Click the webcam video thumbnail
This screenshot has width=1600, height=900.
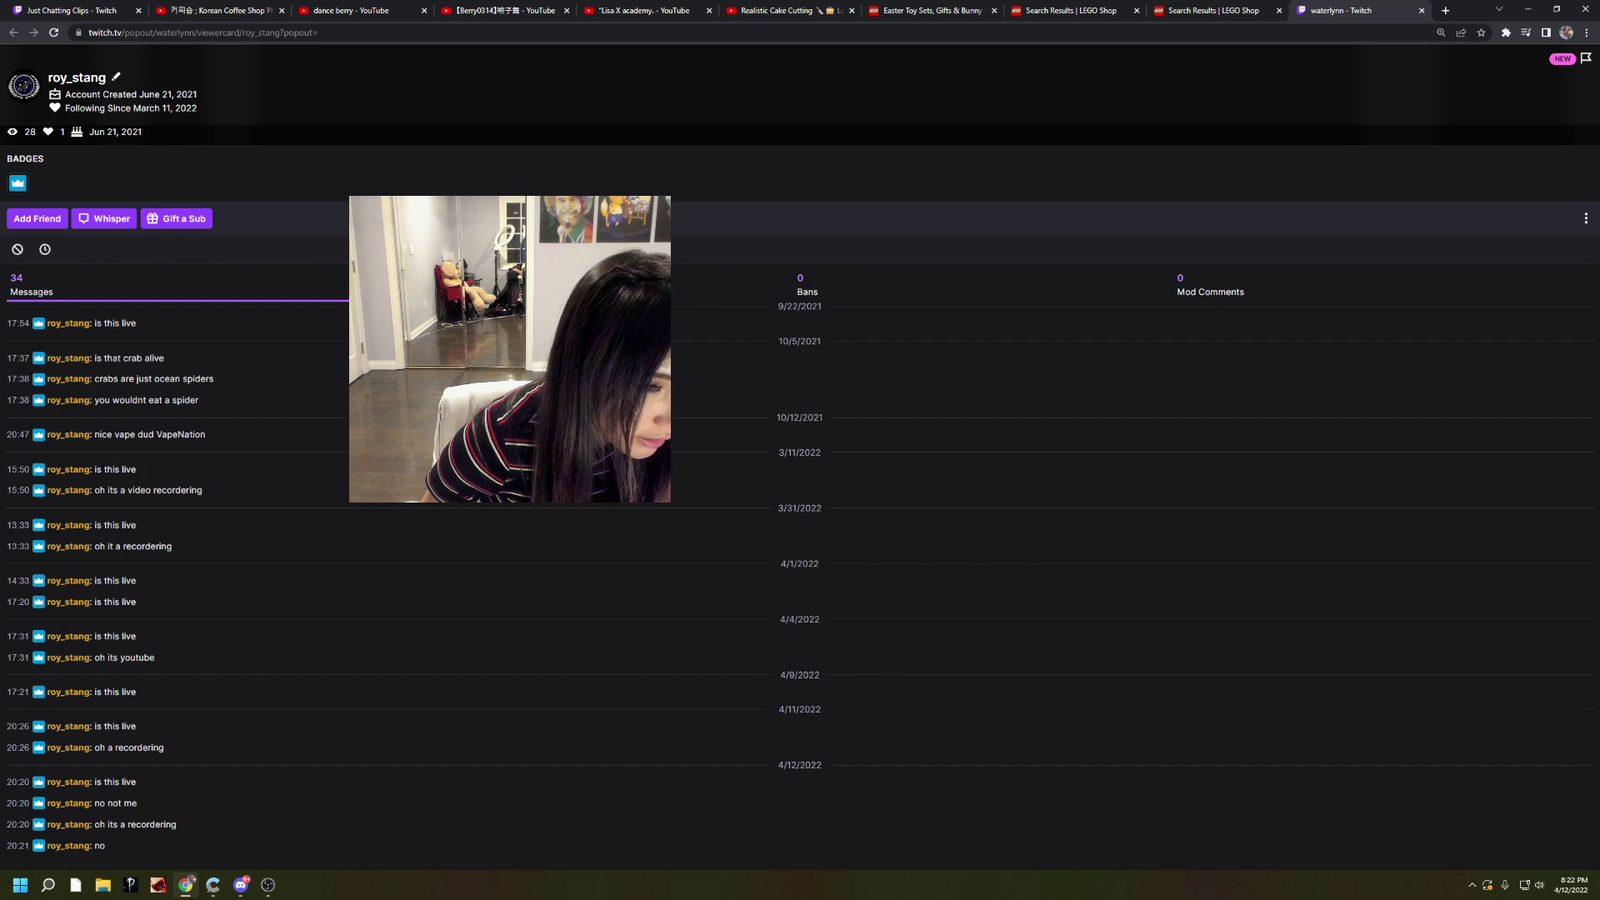coord(510,349)
